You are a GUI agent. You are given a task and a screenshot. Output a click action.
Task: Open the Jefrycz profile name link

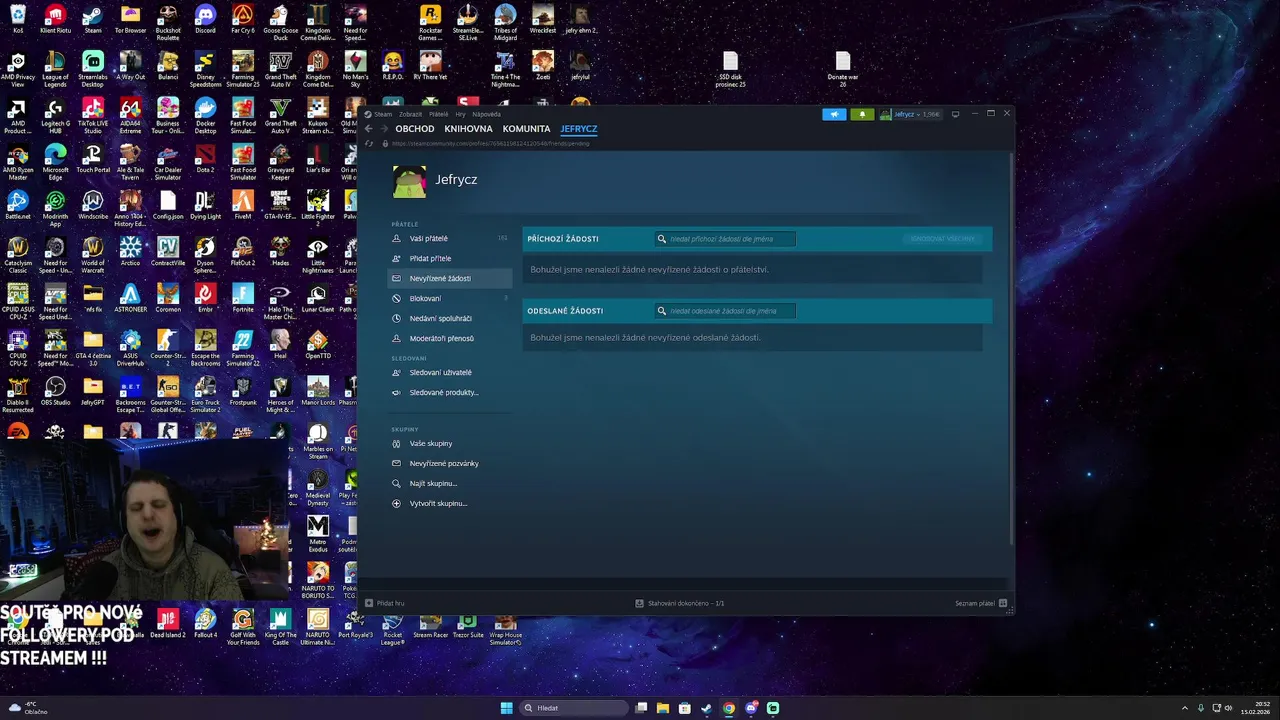coord(456,180)
